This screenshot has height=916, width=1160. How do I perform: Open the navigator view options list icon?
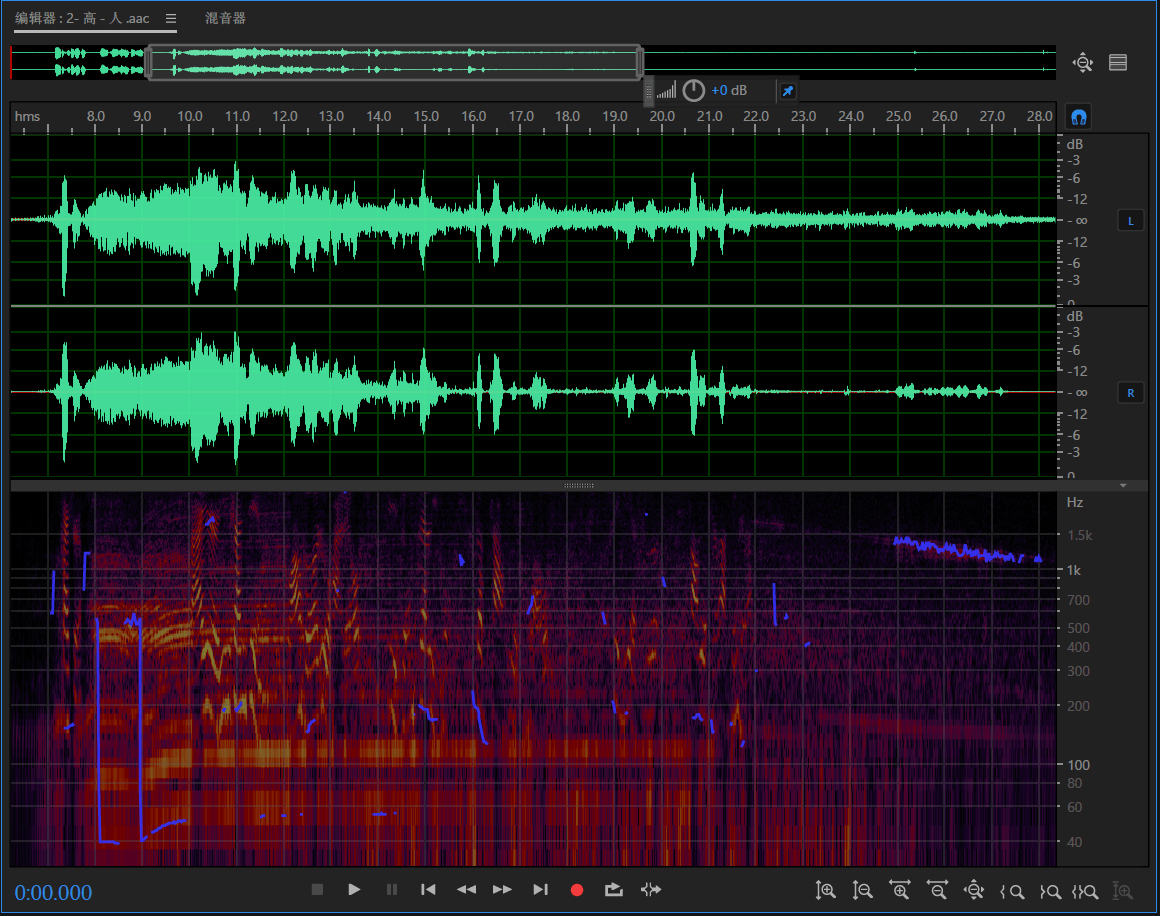pyautogui.click(x=1118, y=63)
